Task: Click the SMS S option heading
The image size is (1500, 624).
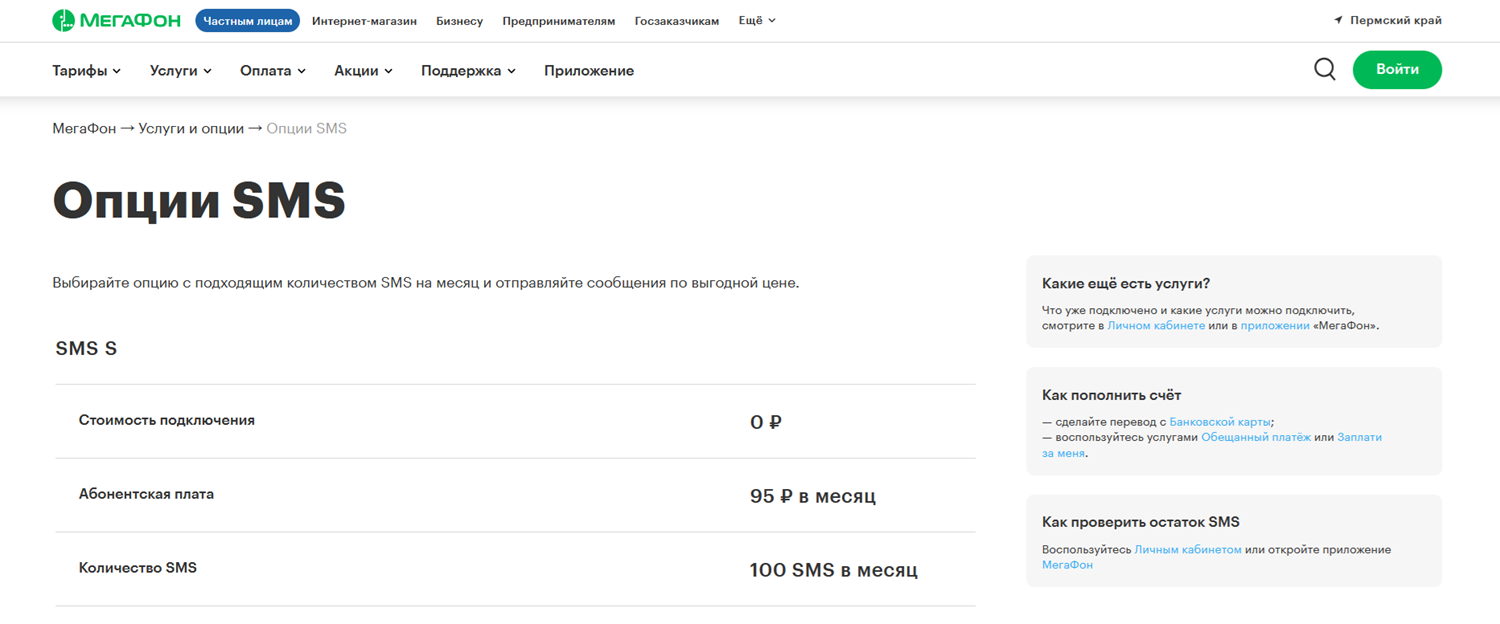Action: point(87,349)
